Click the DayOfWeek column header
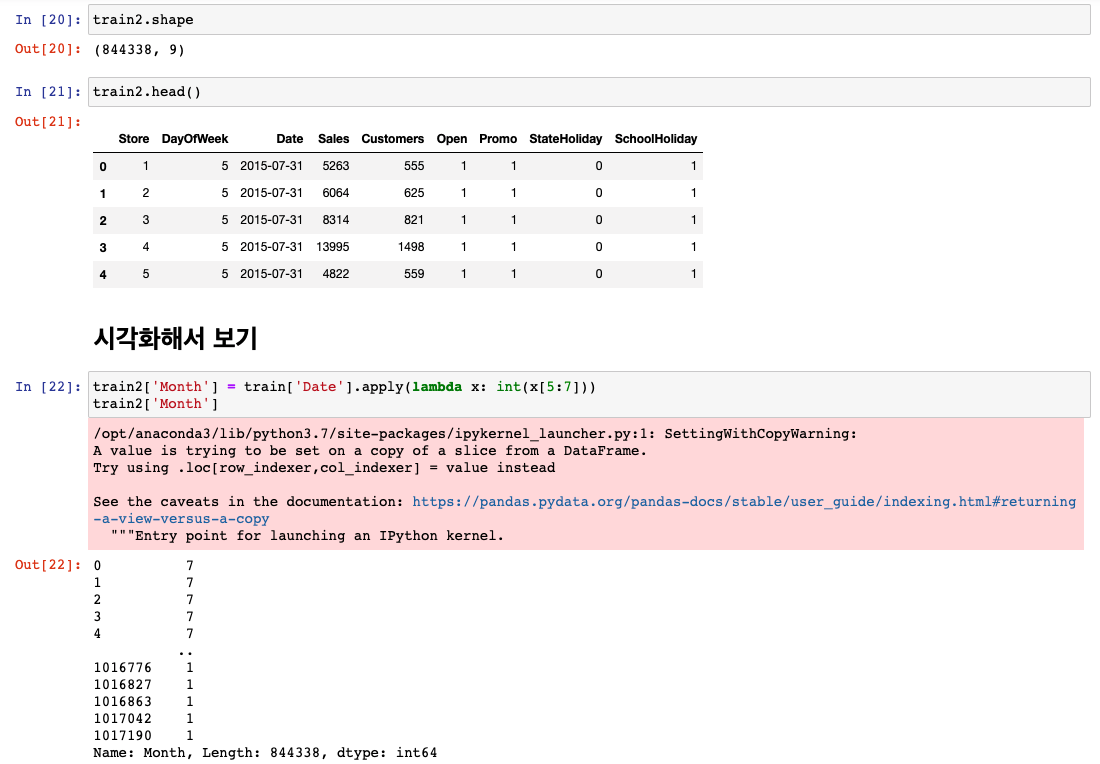The width and height of the screenshot is (1100, 764). tap(195, 139)
